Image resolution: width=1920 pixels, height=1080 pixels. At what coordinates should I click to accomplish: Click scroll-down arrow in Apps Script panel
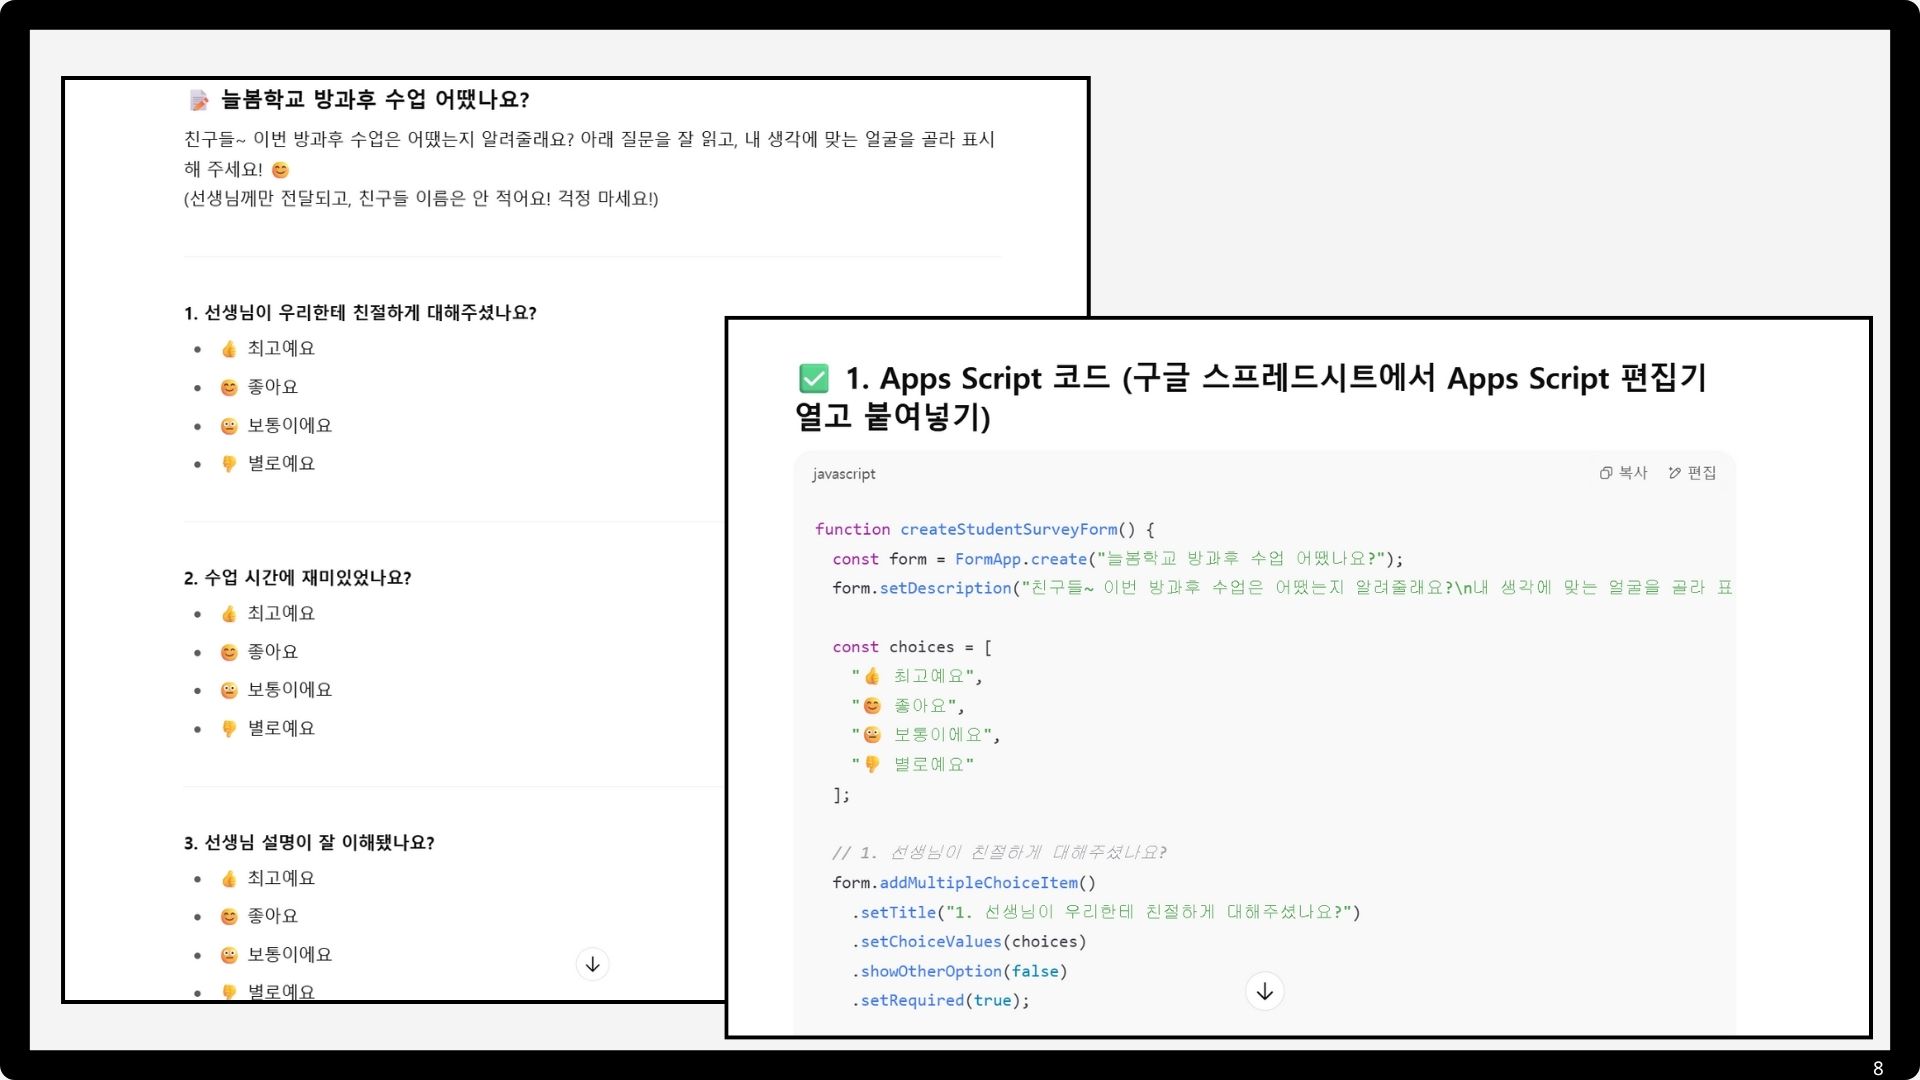click(x=1265, y=991)
